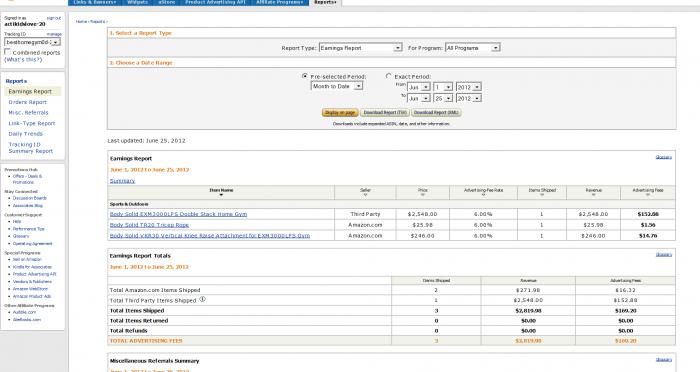Open Operating Agreement sidebar link
This screenshot has width=700, height=372.
pos(32,244)
